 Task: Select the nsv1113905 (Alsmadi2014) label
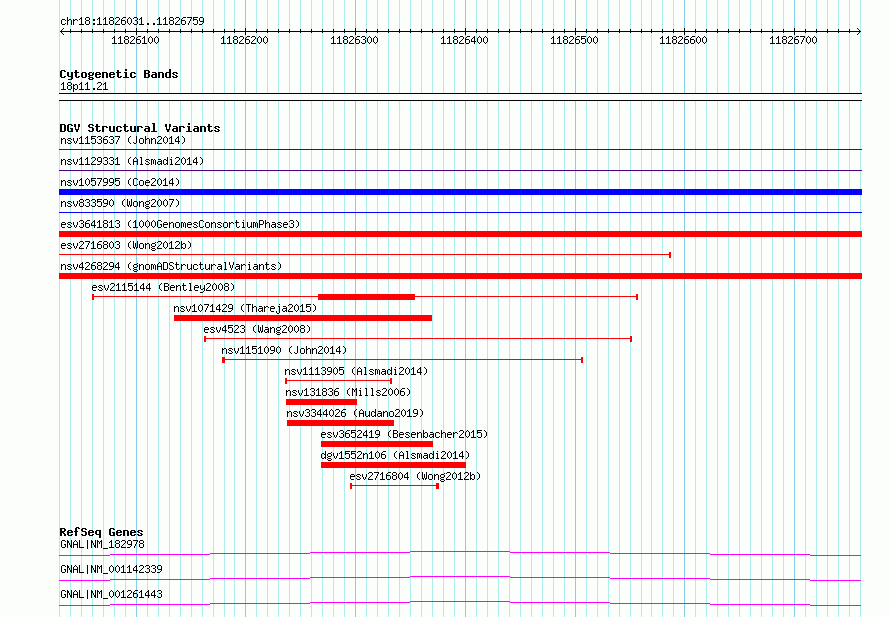356,371
